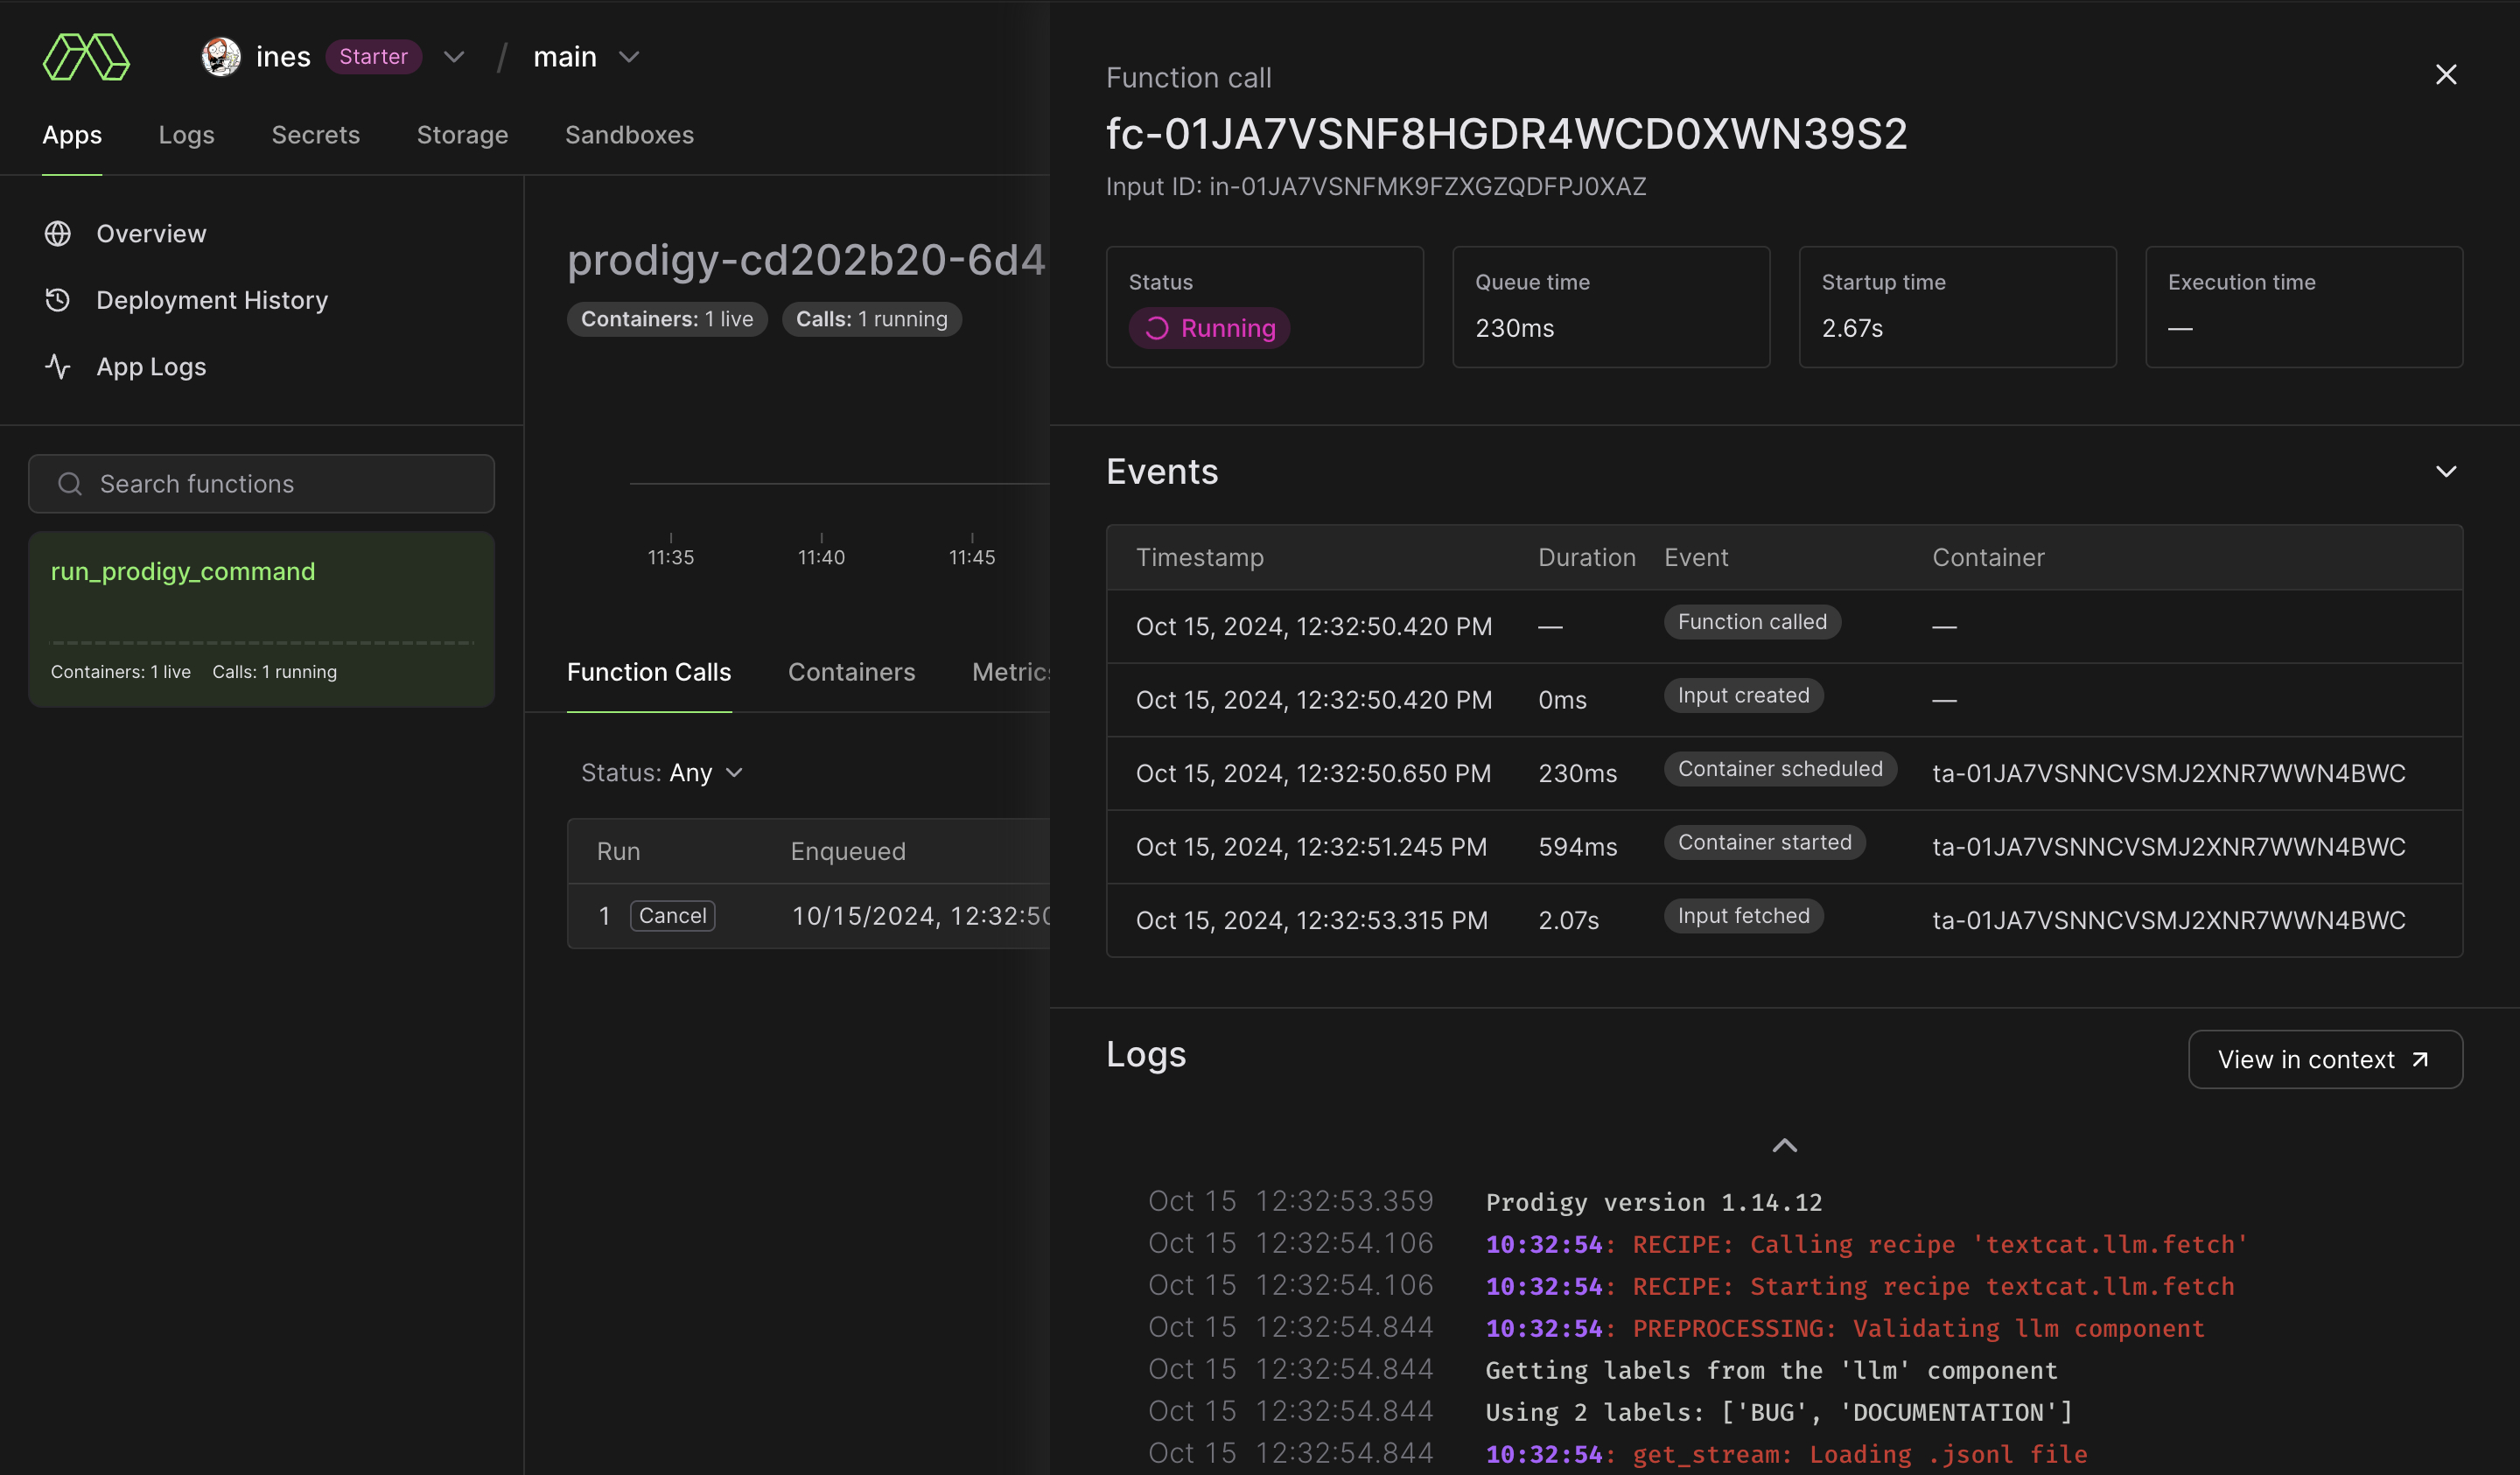
Task: Click the close panel X button
Action: [2446, 75]
